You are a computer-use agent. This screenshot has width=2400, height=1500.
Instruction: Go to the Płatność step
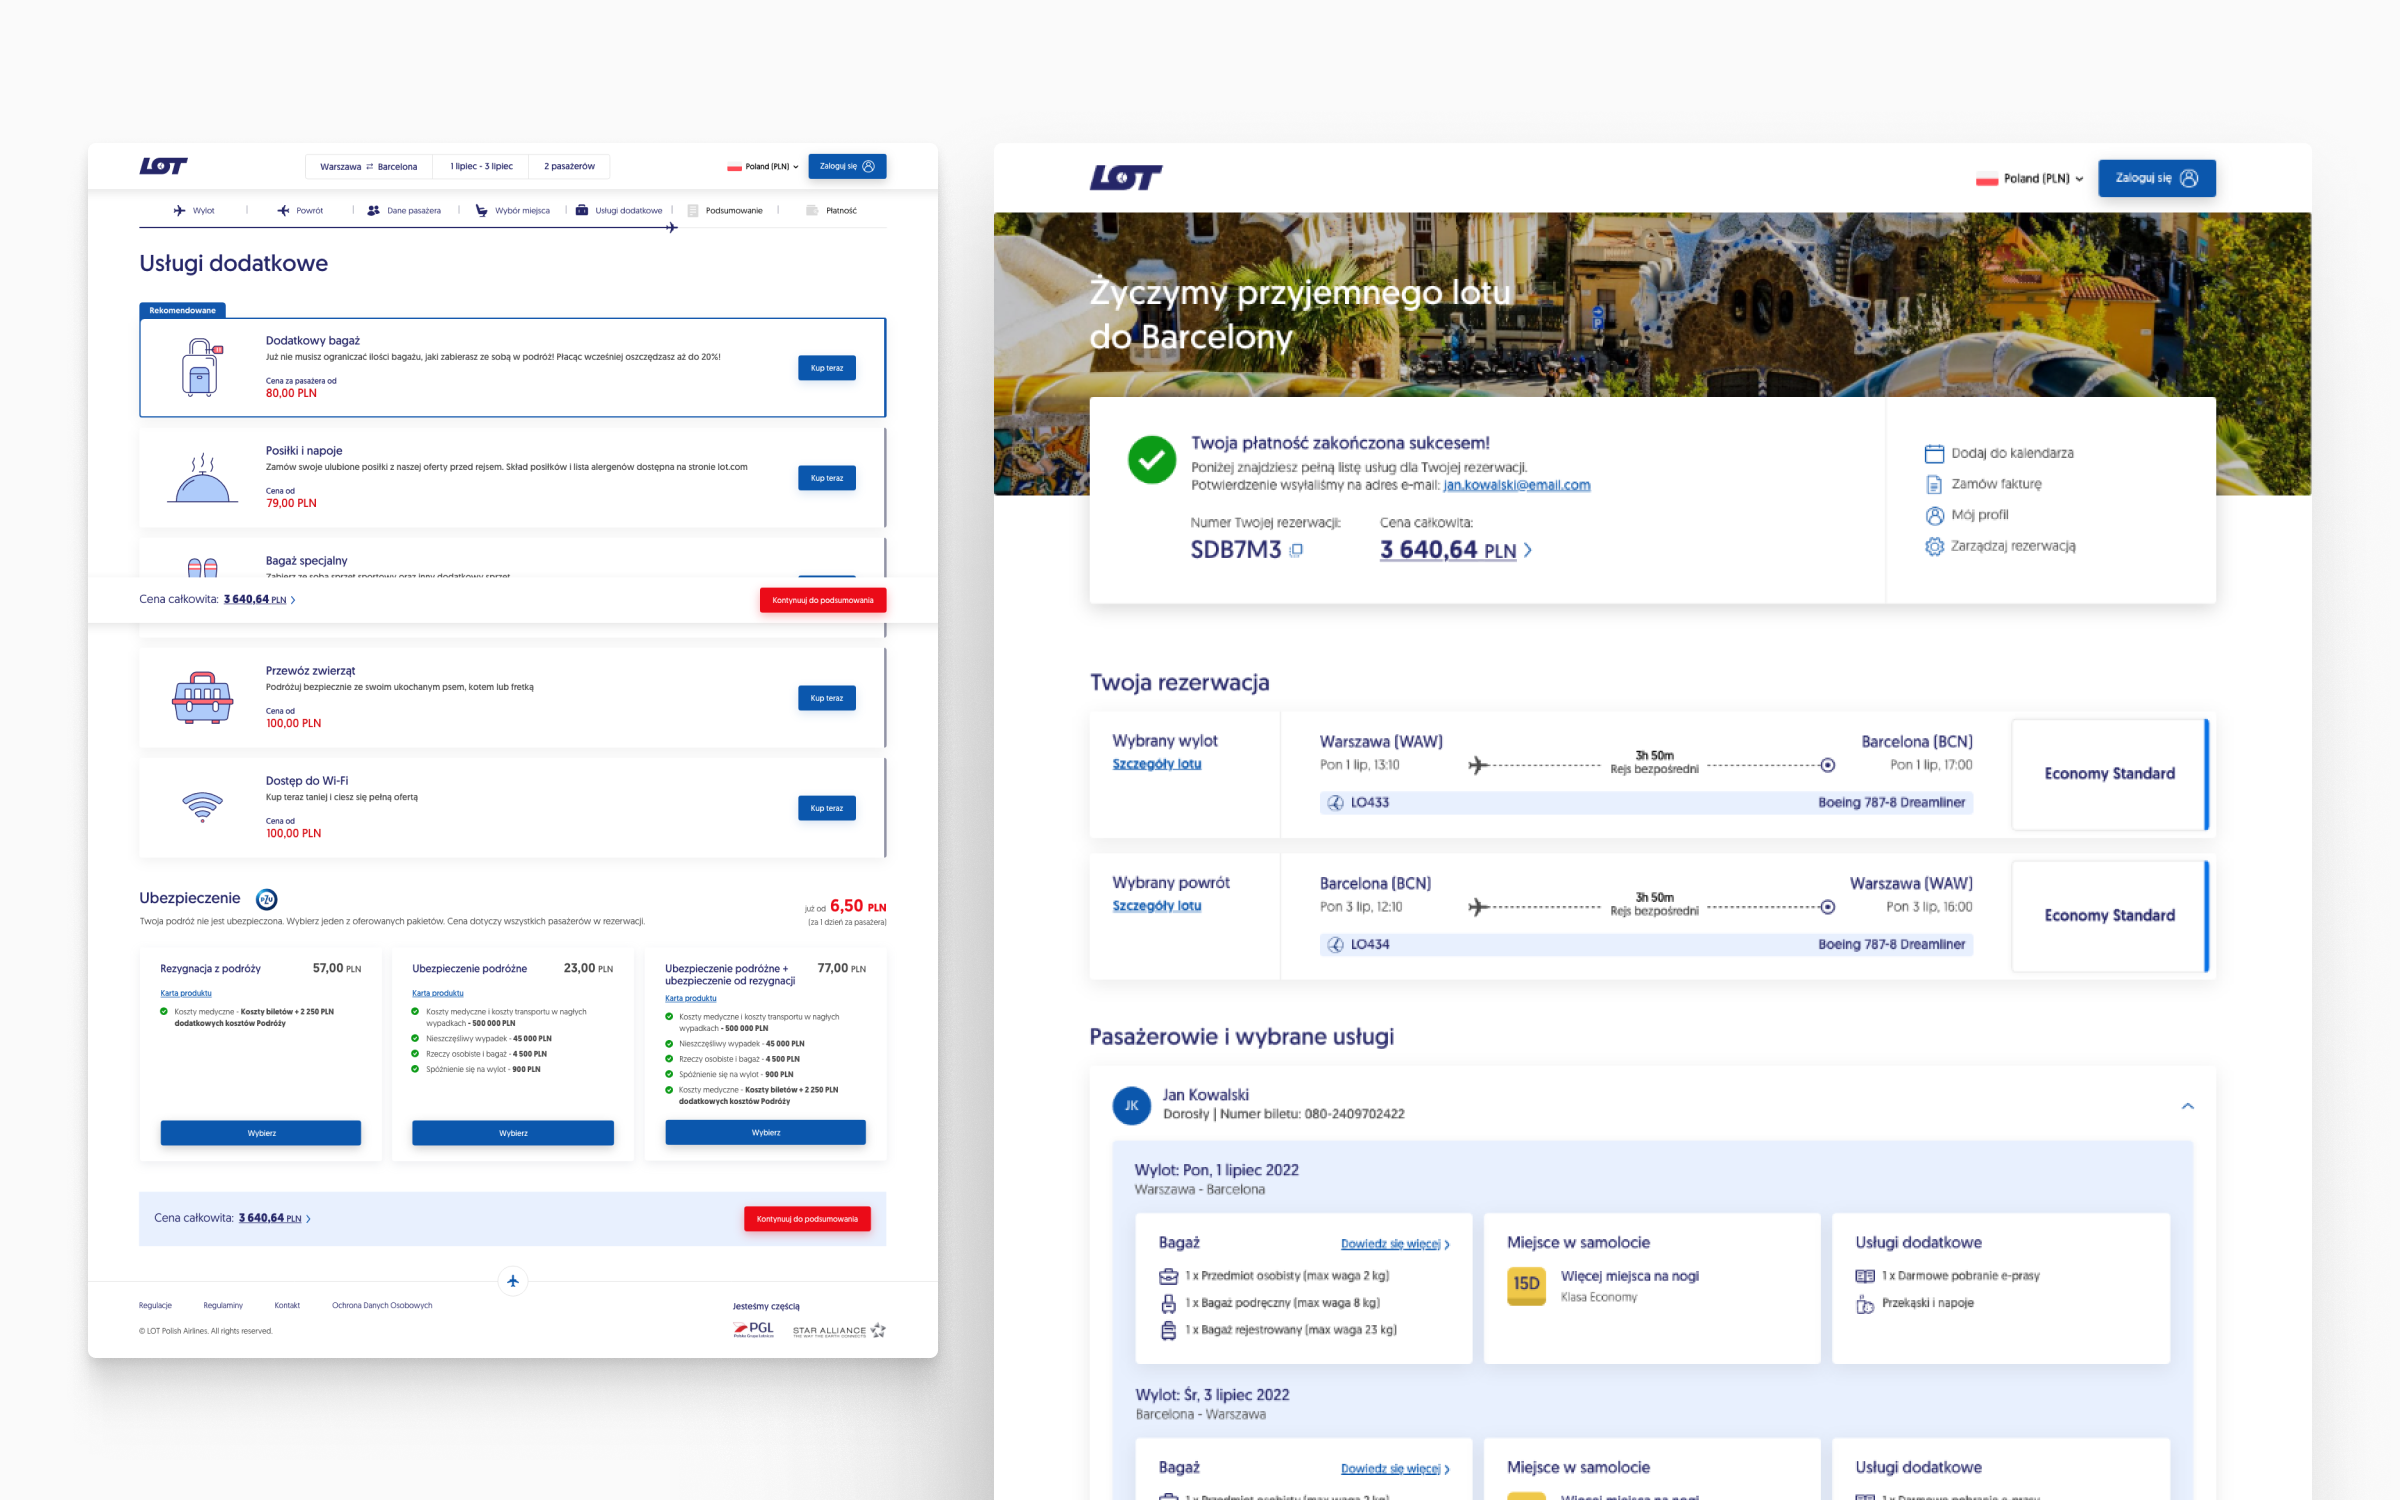pyautogui.click(x=832, y=211)
